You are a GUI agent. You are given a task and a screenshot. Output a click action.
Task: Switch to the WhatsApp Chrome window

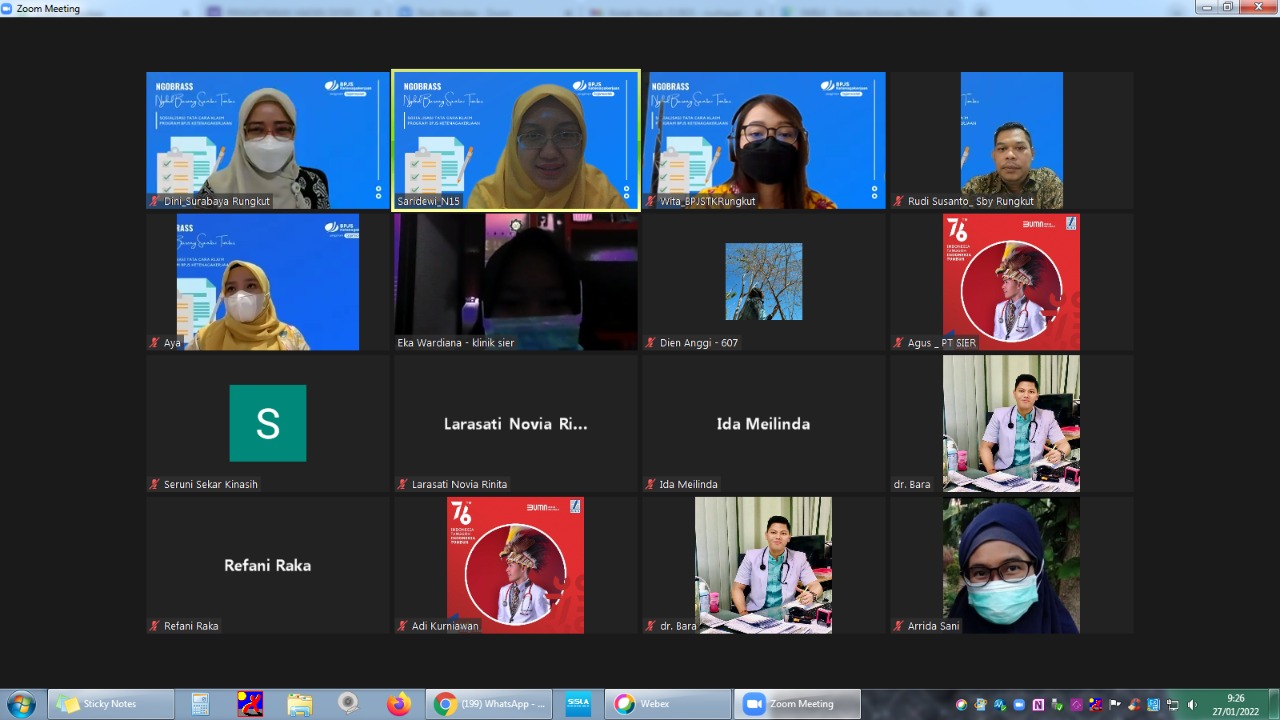pyautogui.click(x=490, y=704)
